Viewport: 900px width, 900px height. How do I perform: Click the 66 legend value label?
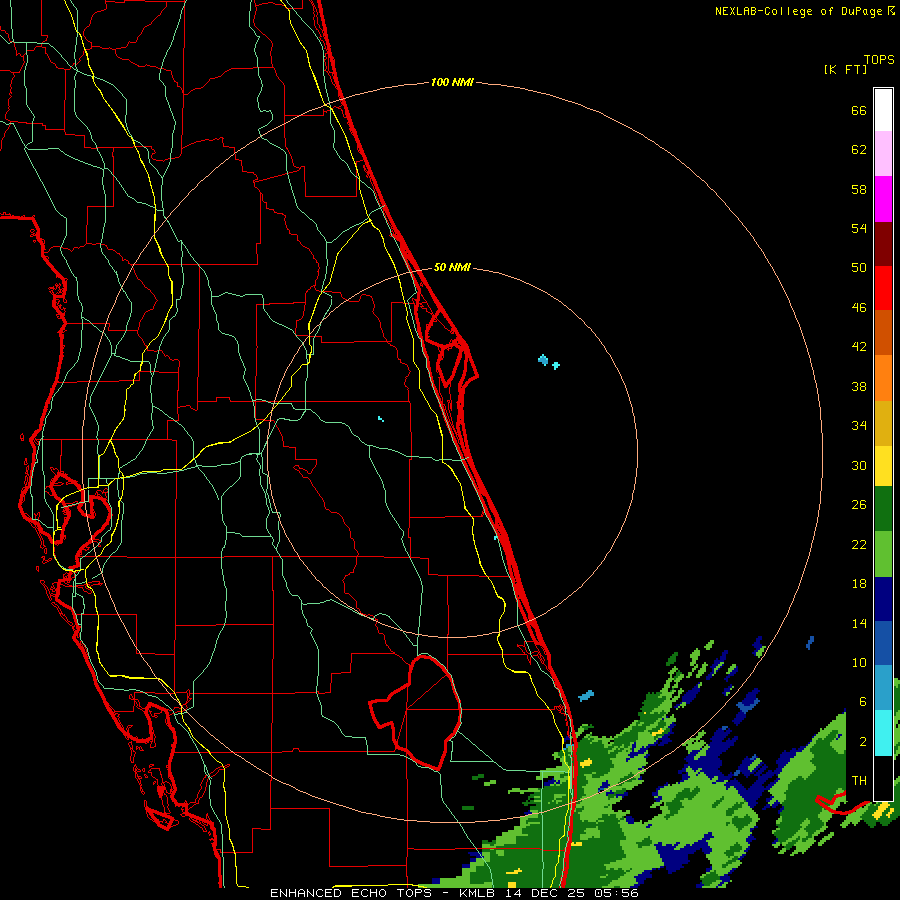coord(859,110)
